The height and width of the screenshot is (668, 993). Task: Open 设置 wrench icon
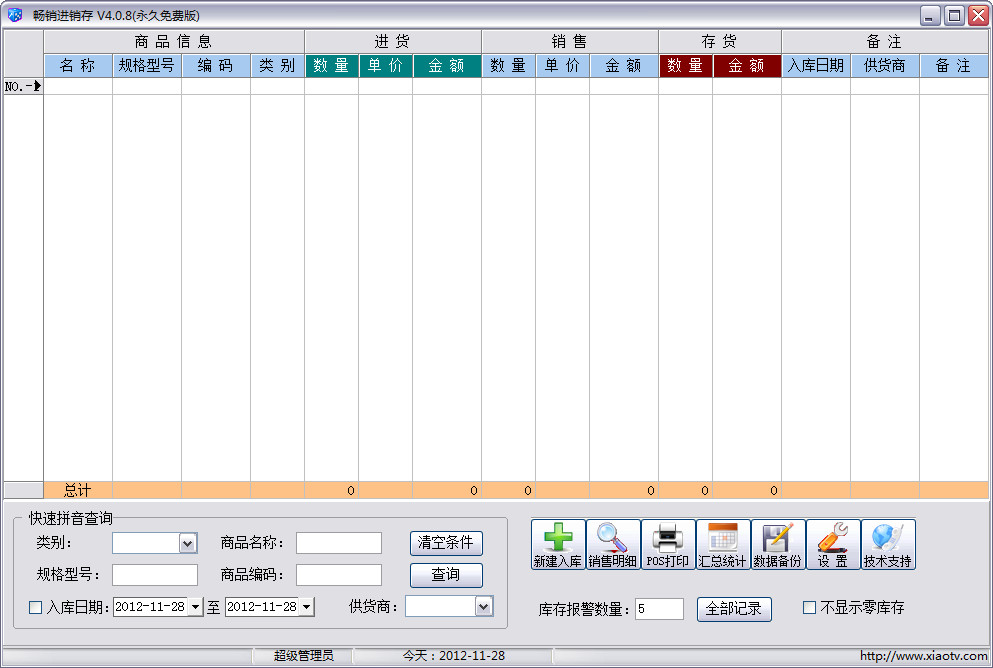click(x=833, y=544)
